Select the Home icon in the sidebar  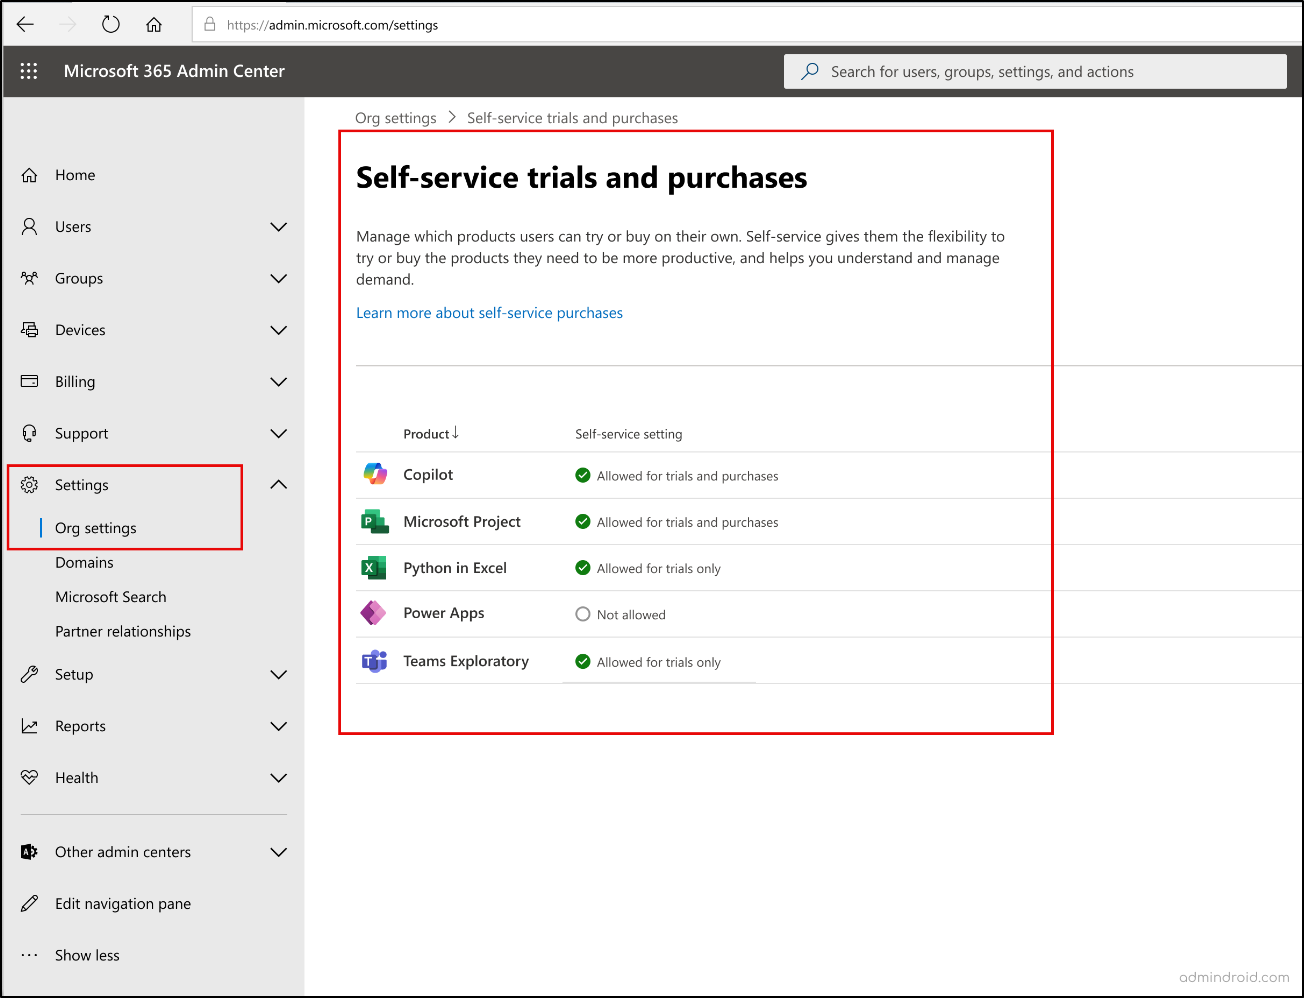[30, 174]
